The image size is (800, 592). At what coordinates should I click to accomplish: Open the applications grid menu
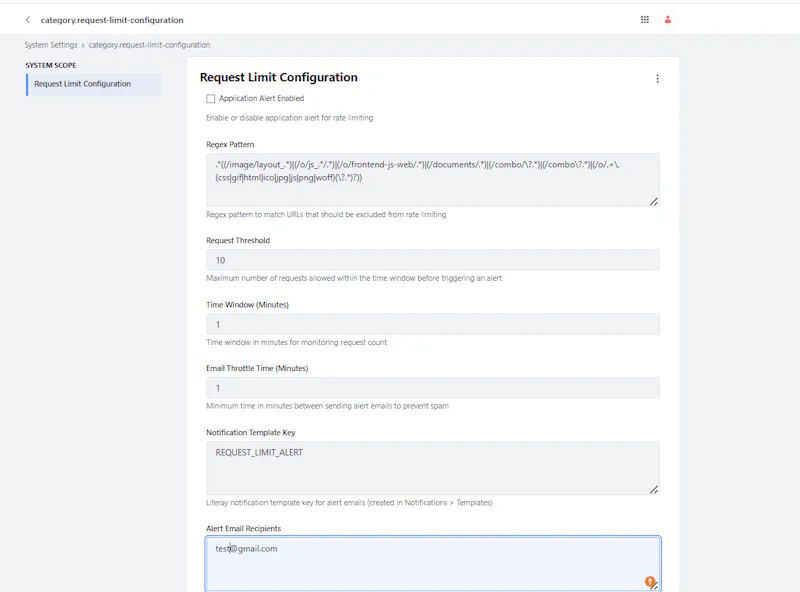pos(645,19)
